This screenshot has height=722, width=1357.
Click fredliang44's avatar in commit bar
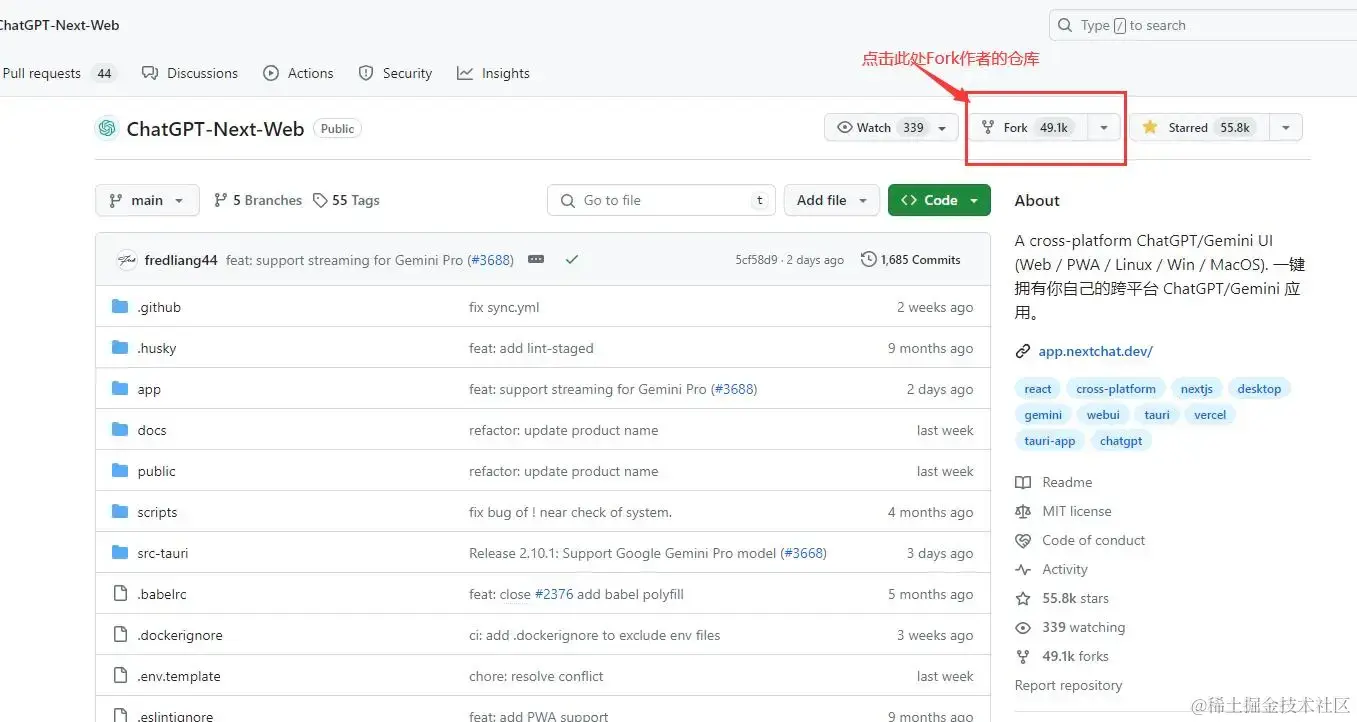[126, 260]
